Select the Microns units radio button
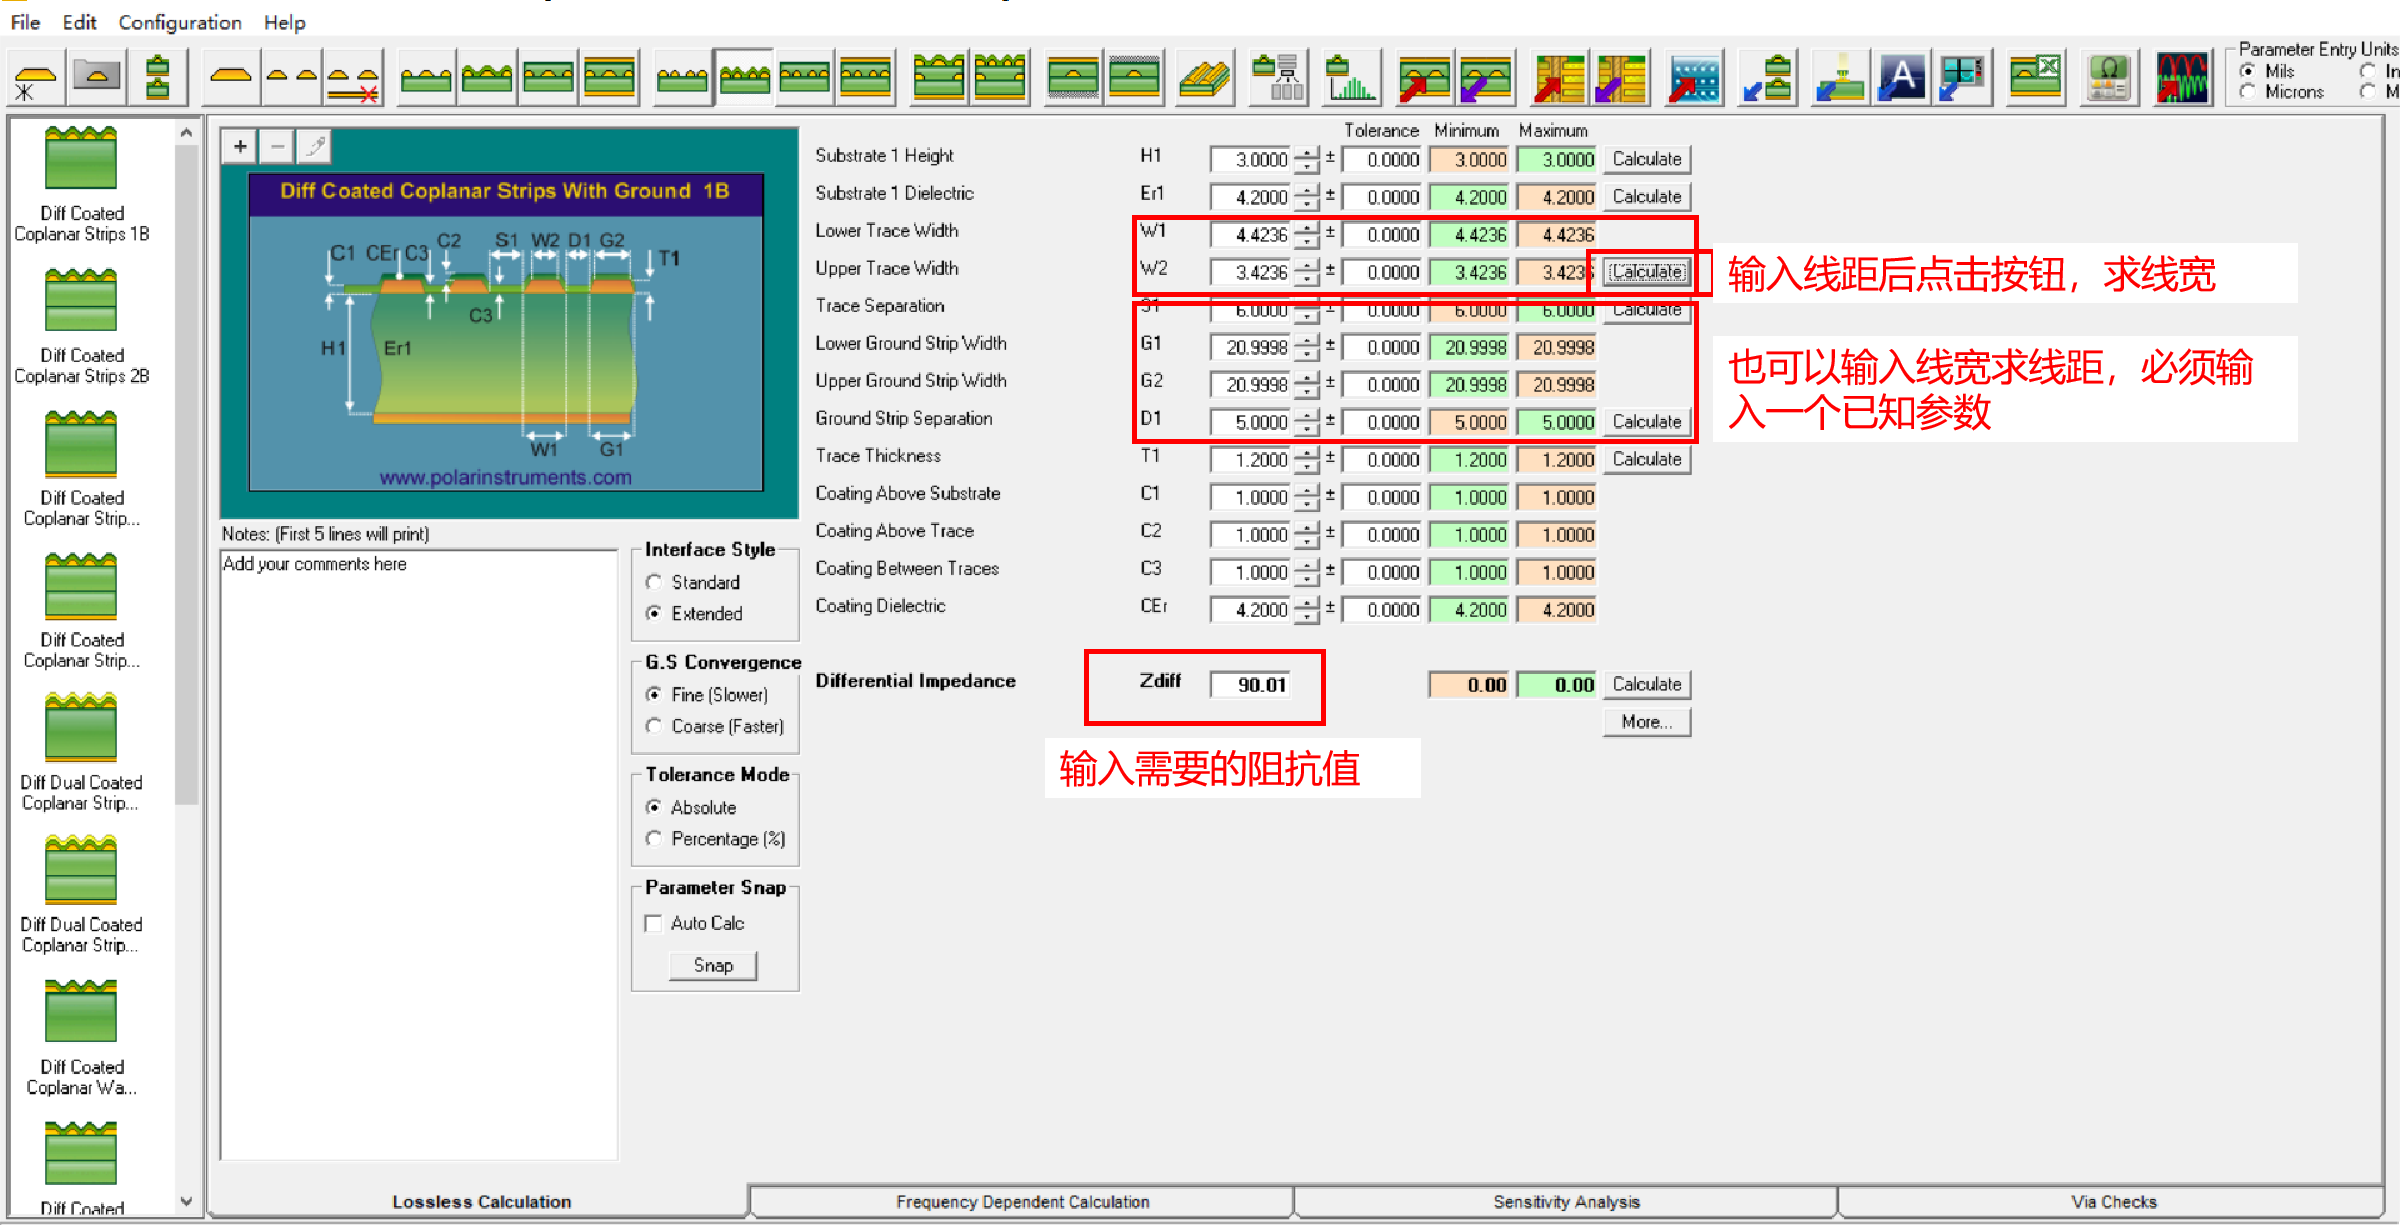 tap(2249, 92)
